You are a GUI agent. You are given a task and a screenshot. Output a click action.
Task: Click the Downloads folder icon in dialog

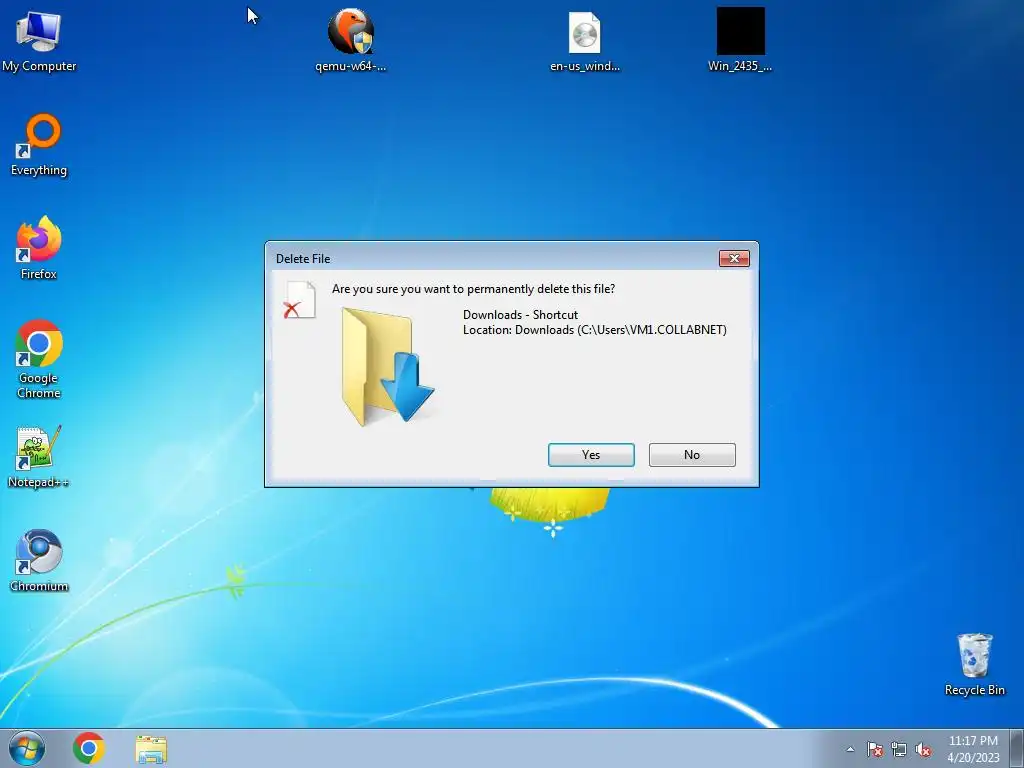388,366
